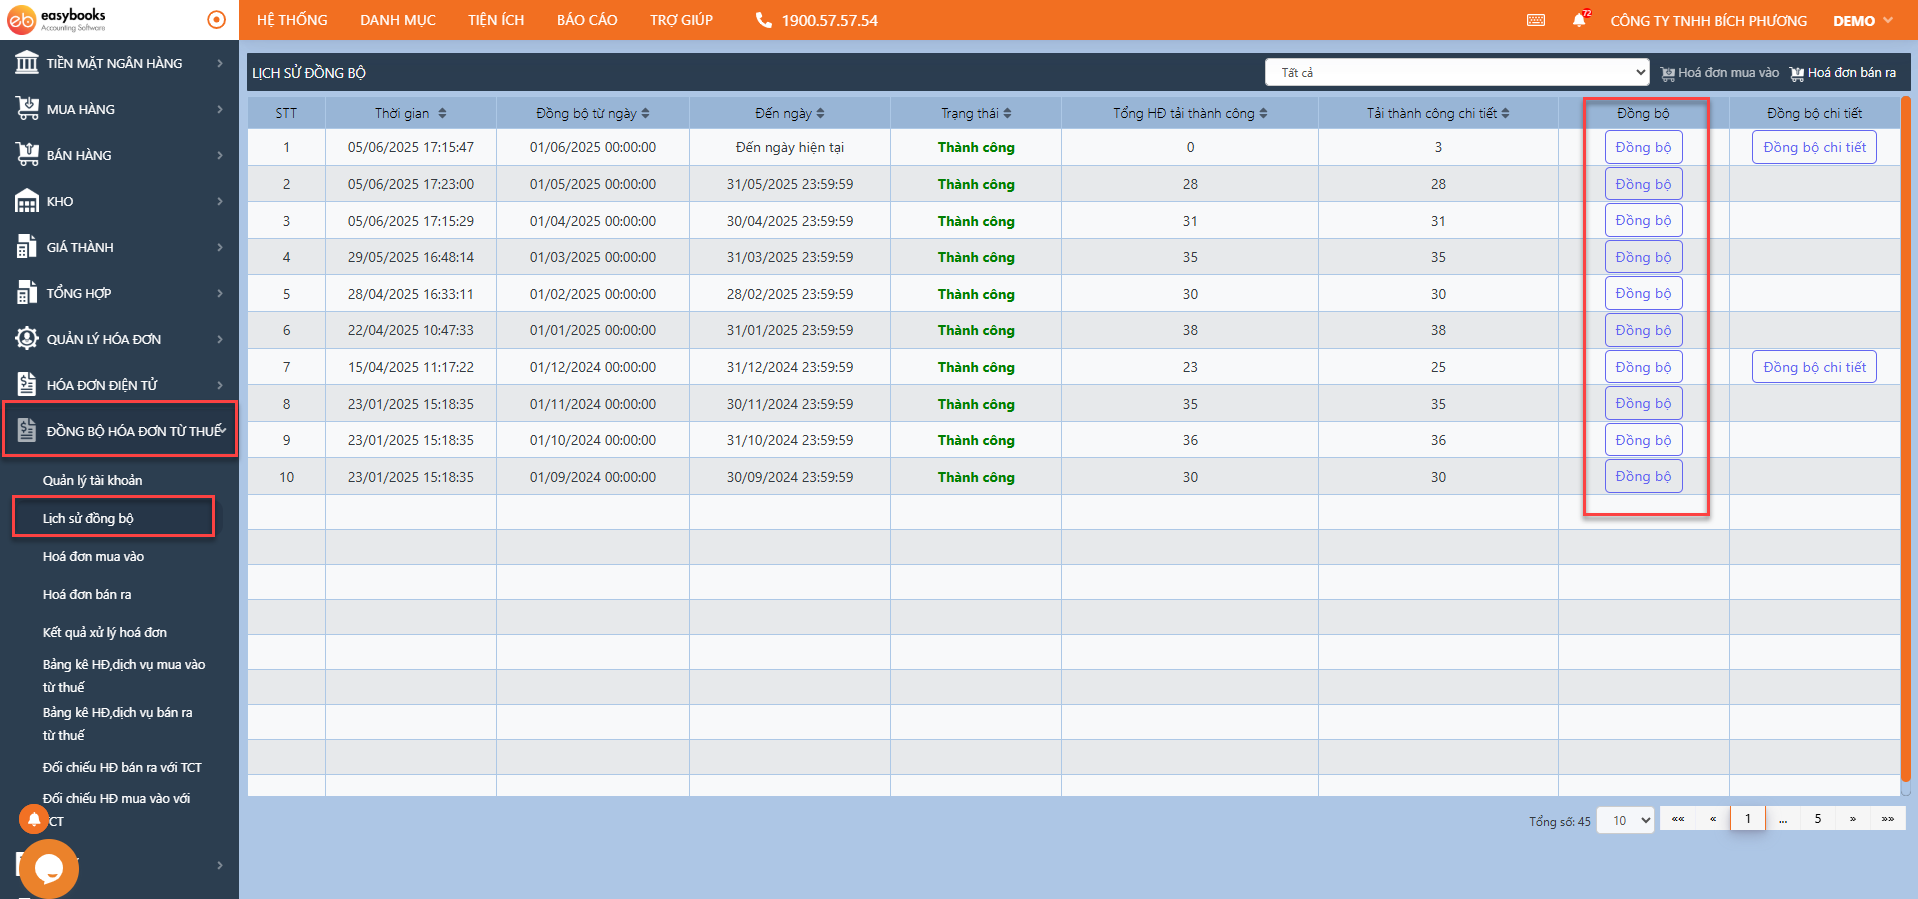The width and height of the screenshot is (1918, 899).
Task: Click the Hoá đơn bán ra cart icon in header
Action: (x=1797, y=73)
